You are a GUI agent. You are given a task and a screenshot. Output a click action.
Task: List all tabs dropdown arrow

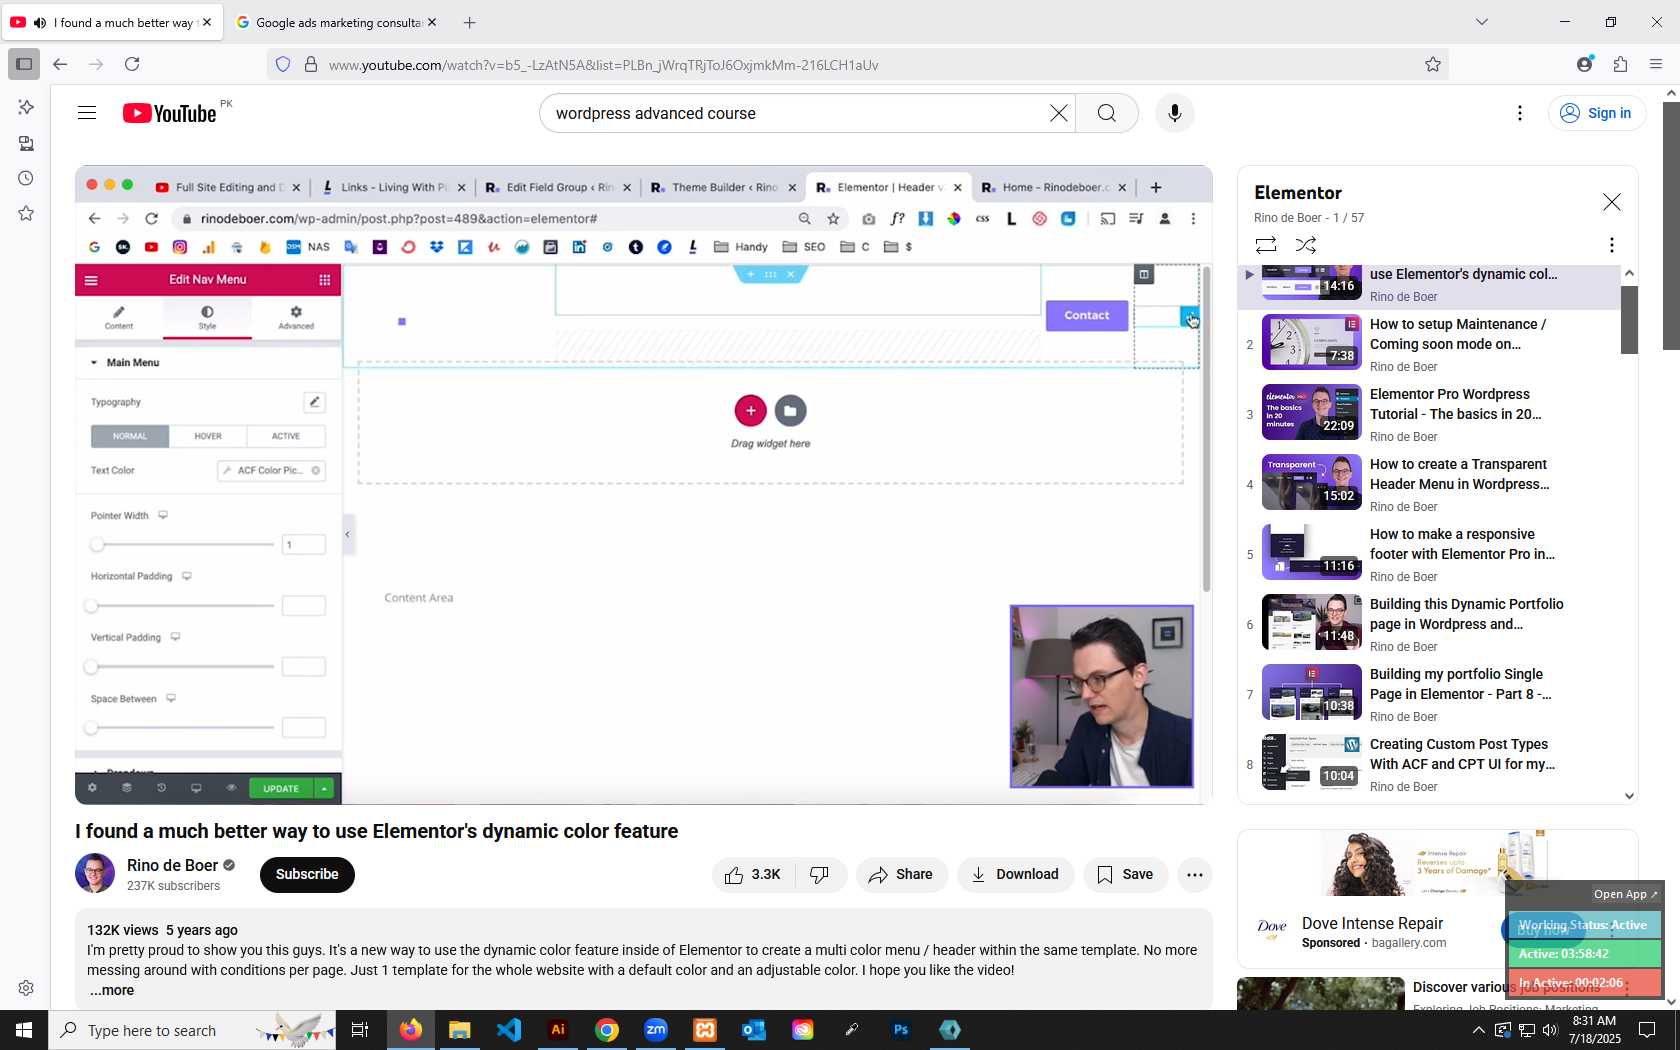(x=1482, y=22)
